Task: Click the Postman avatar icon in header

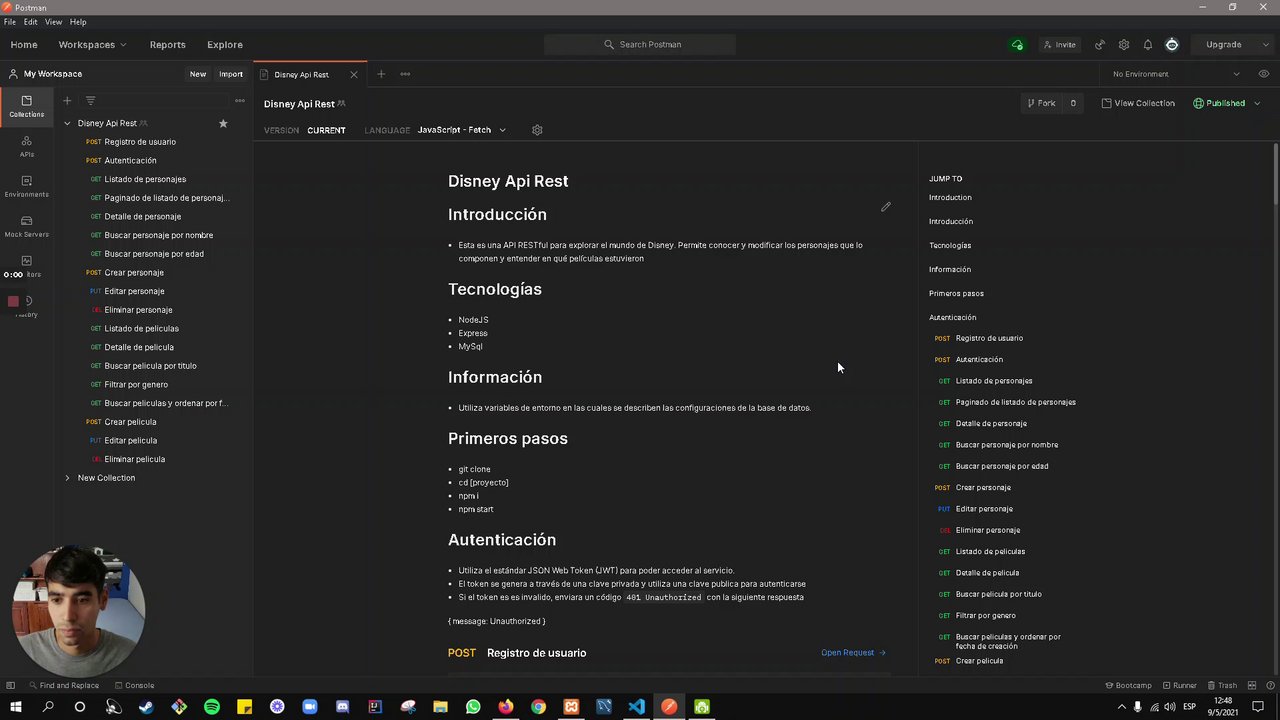Action: (x=1172, y=45)
